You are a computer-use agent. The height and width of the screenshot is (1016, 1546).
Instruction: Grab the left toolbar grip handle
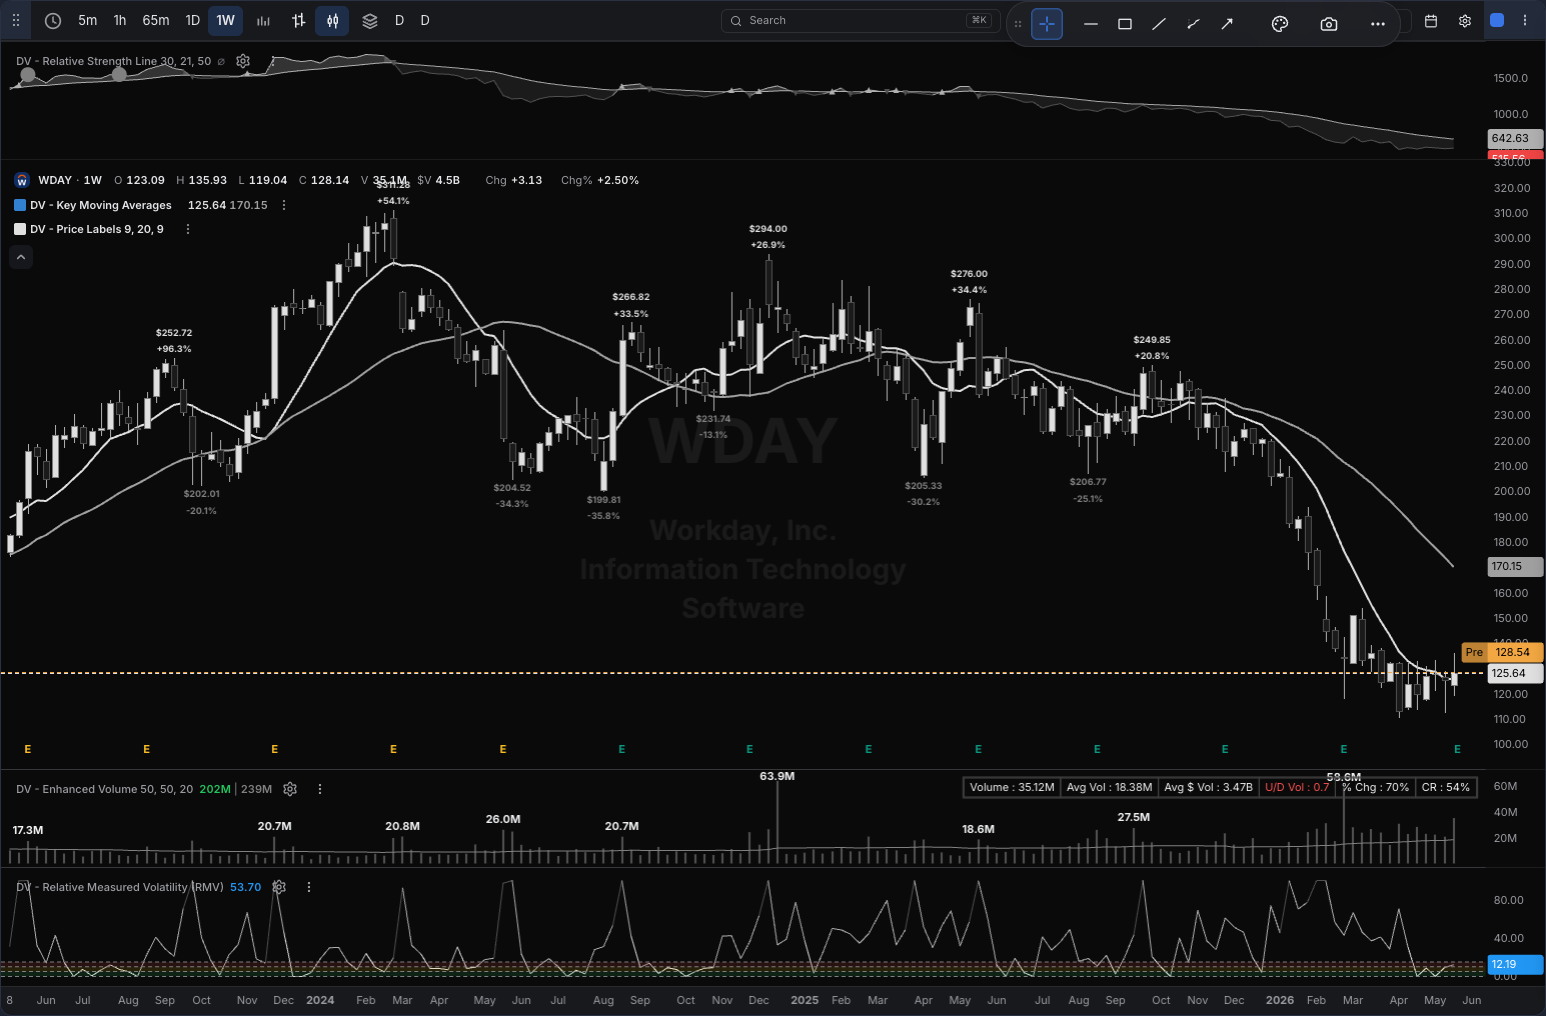(15, 20)
